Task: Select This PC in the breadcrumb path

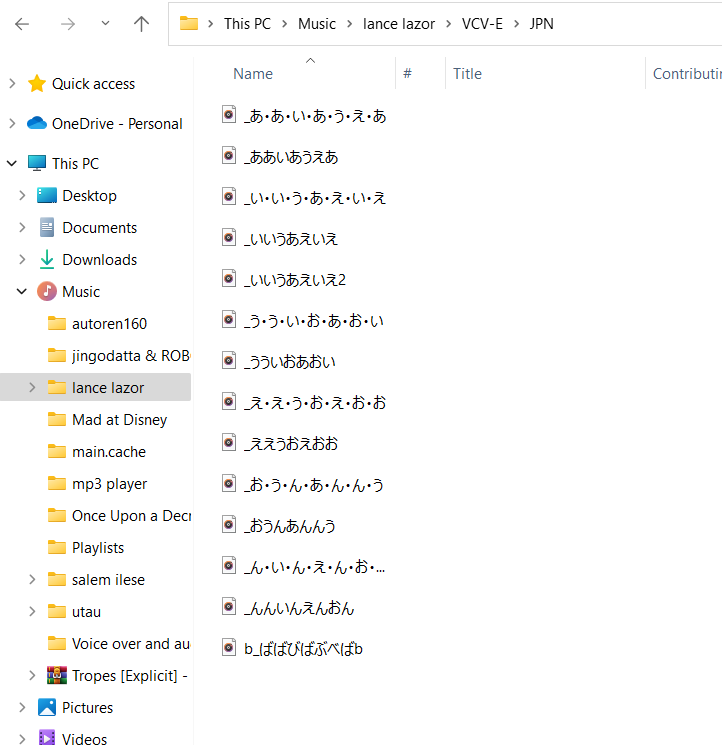Action: 247,24
